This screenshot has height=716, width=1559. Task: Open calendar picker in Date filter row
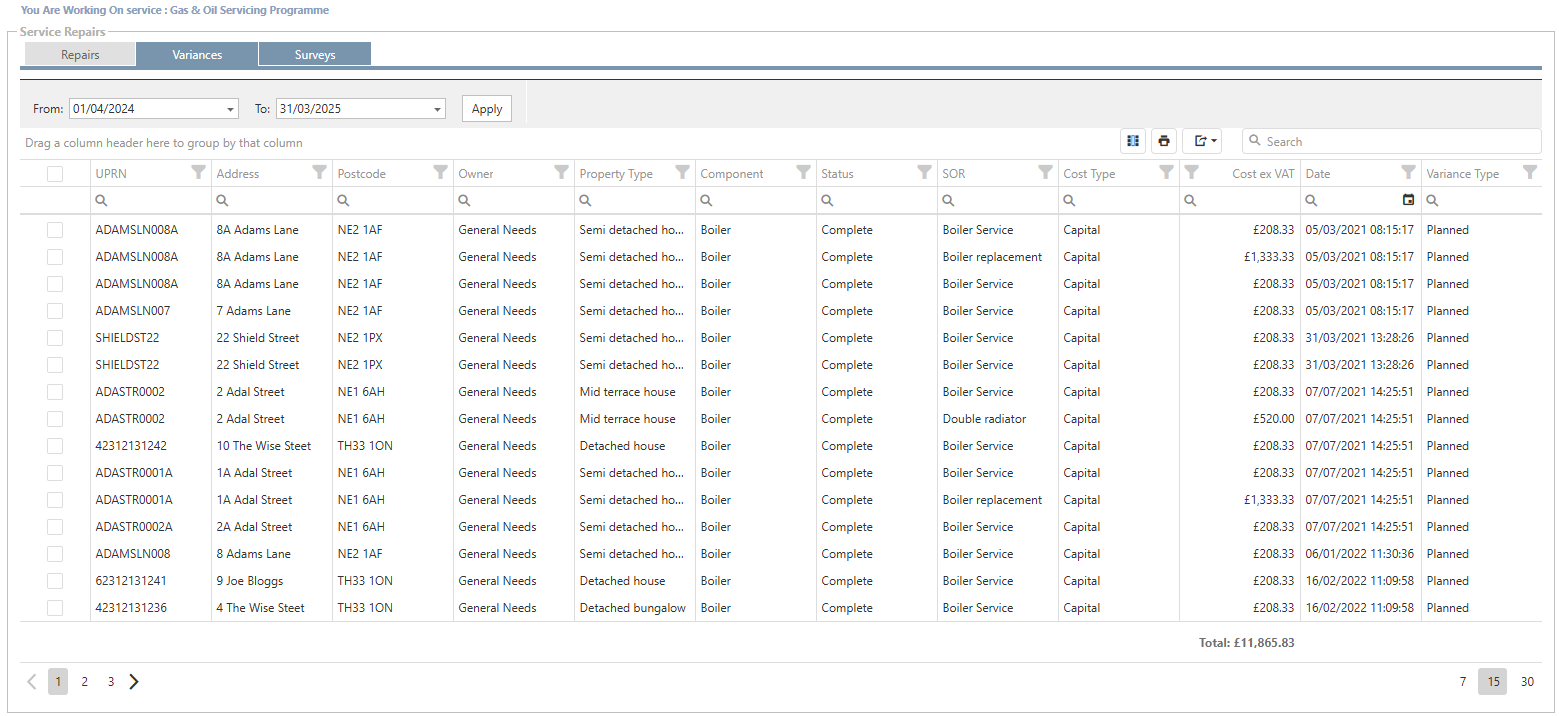[1408, 200]
